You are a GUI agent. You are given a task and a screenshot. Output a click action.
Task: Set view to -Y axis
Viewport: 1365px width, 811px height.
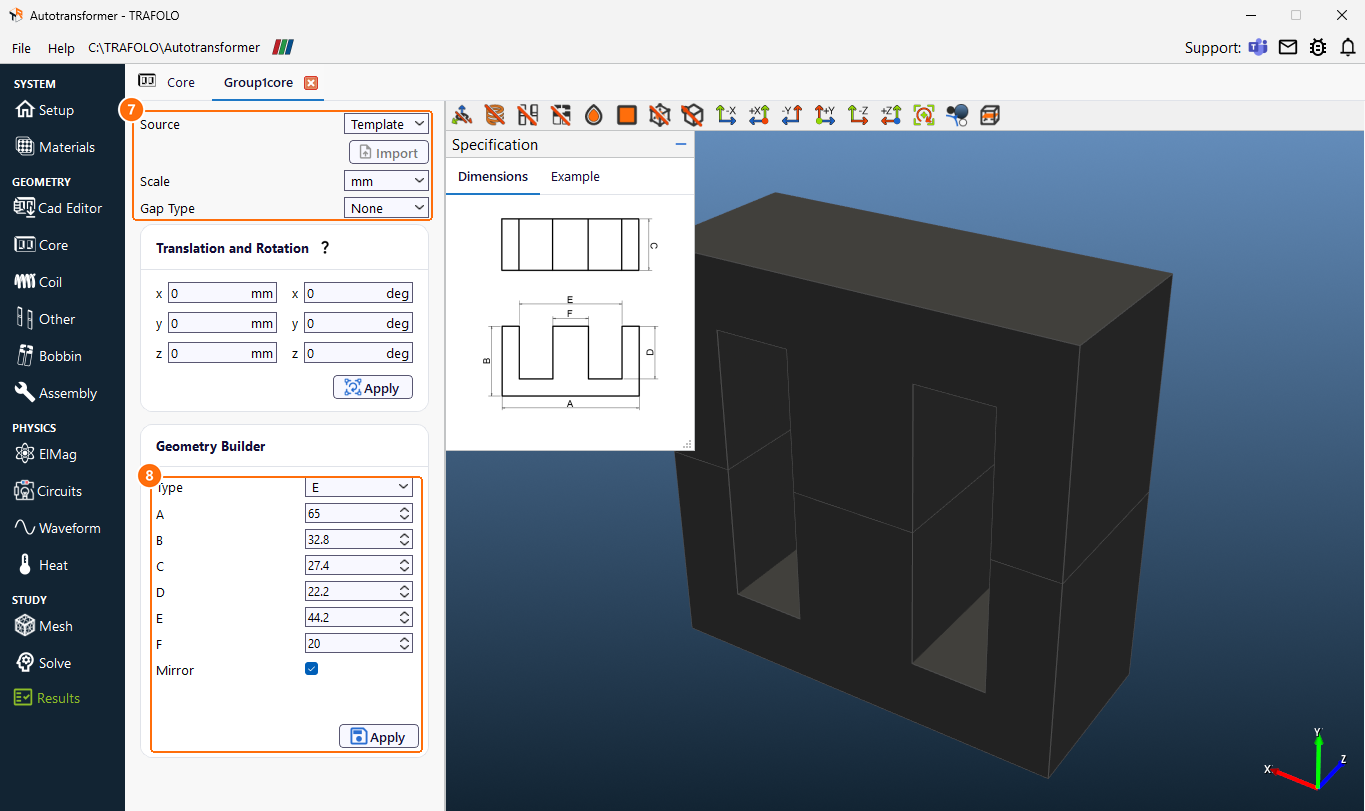[792, 115]
